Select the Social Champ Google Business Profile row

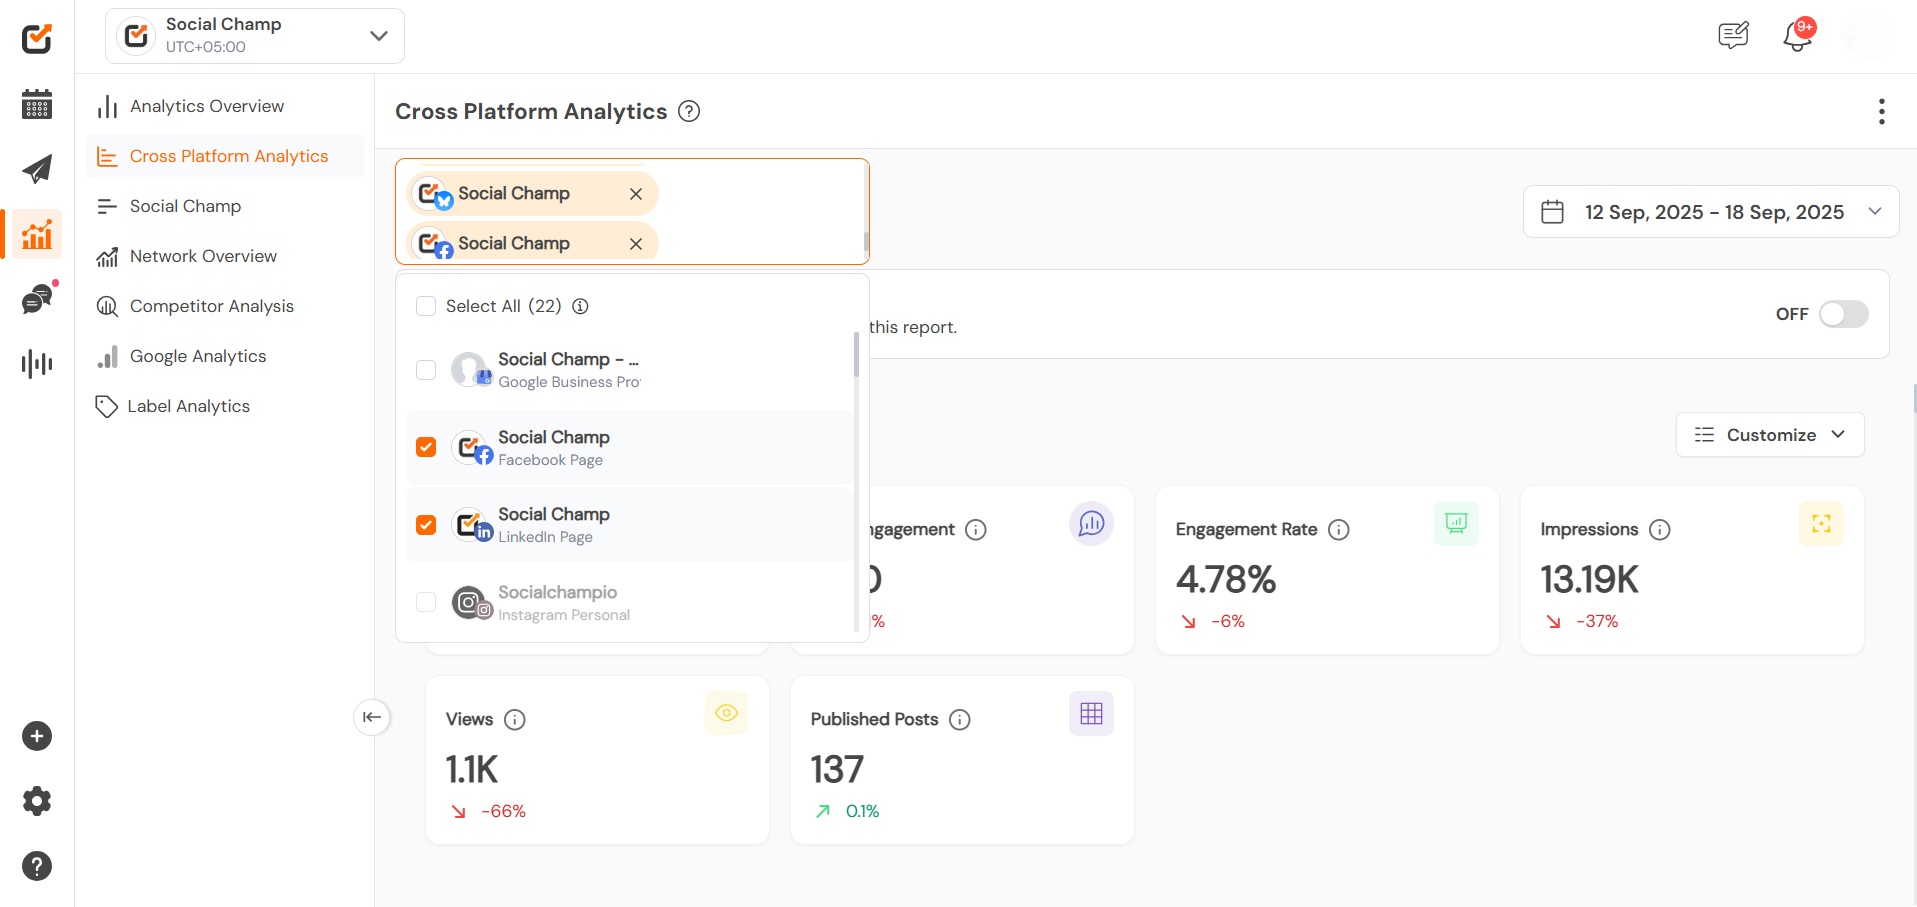coord(629,370)
